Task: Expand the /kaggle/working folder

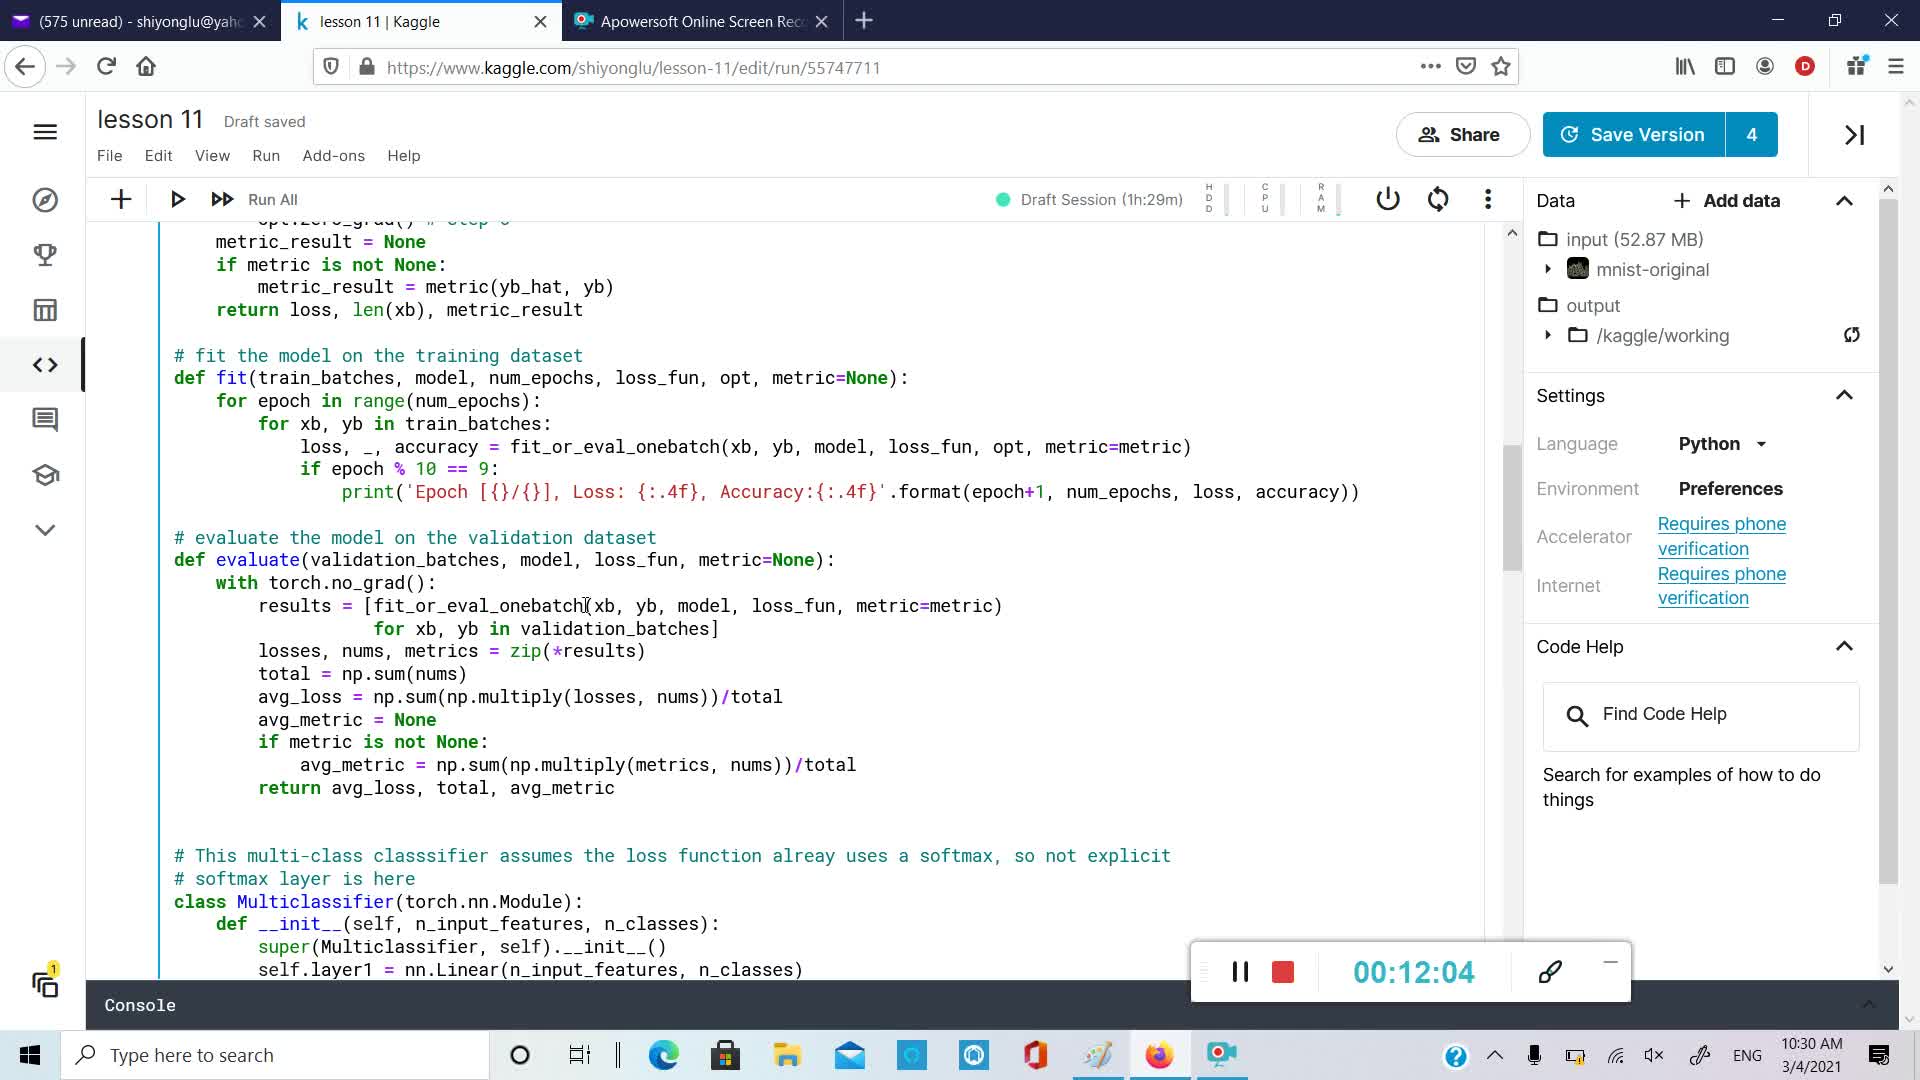Action: click(1548, 336)
